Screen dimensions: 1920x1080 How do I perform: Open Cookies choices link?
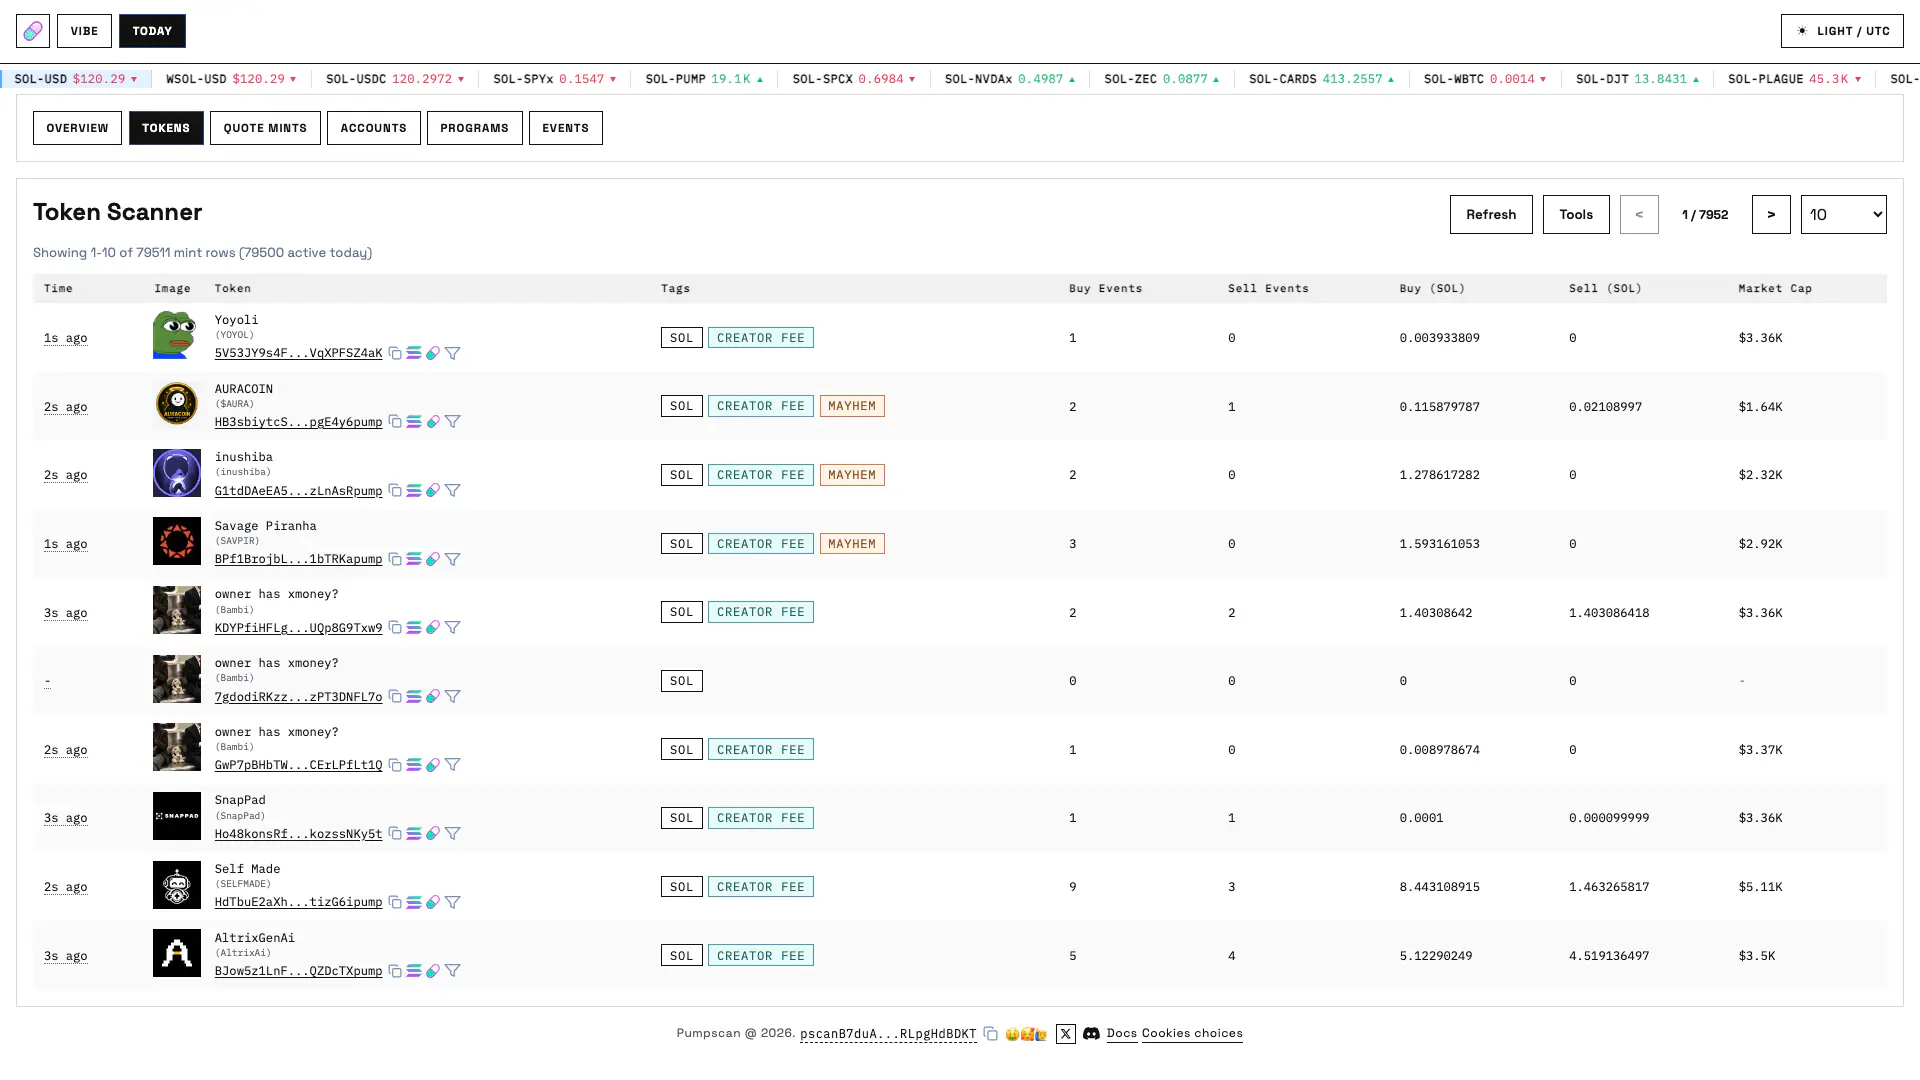click(1192, 1033)
